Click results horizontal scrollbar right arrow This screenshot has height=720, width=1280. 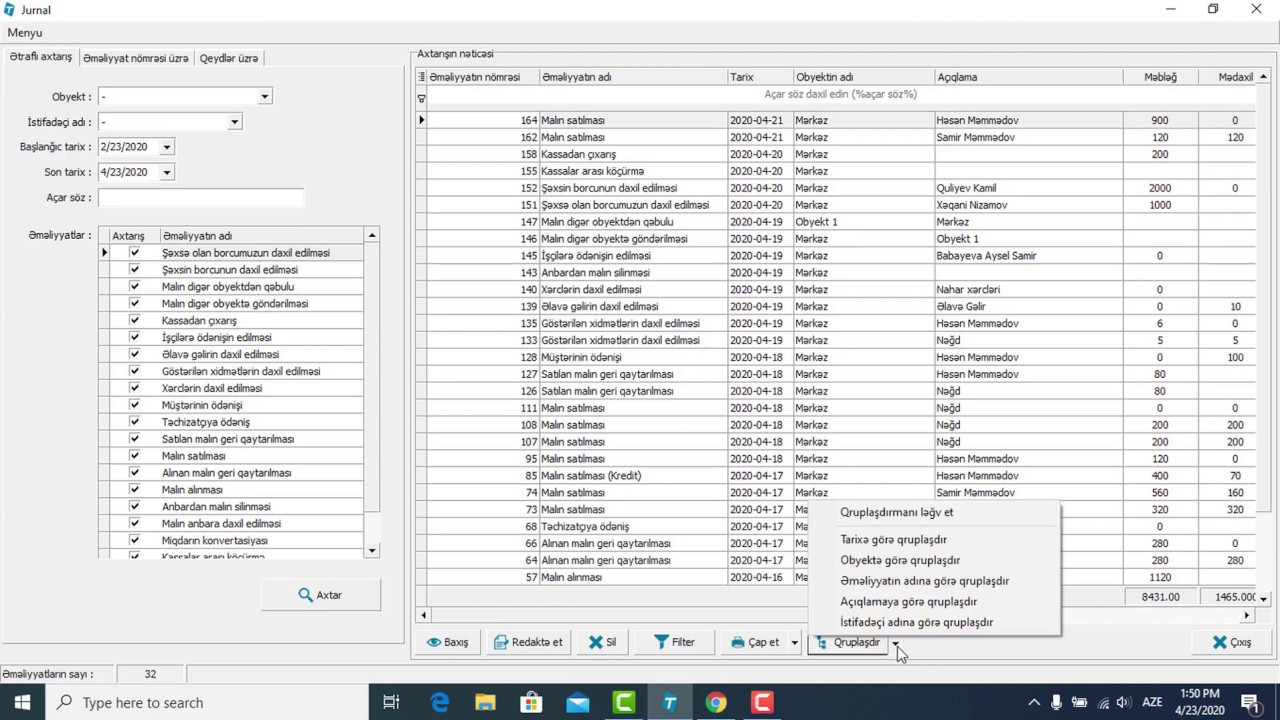pos(1247,615)
